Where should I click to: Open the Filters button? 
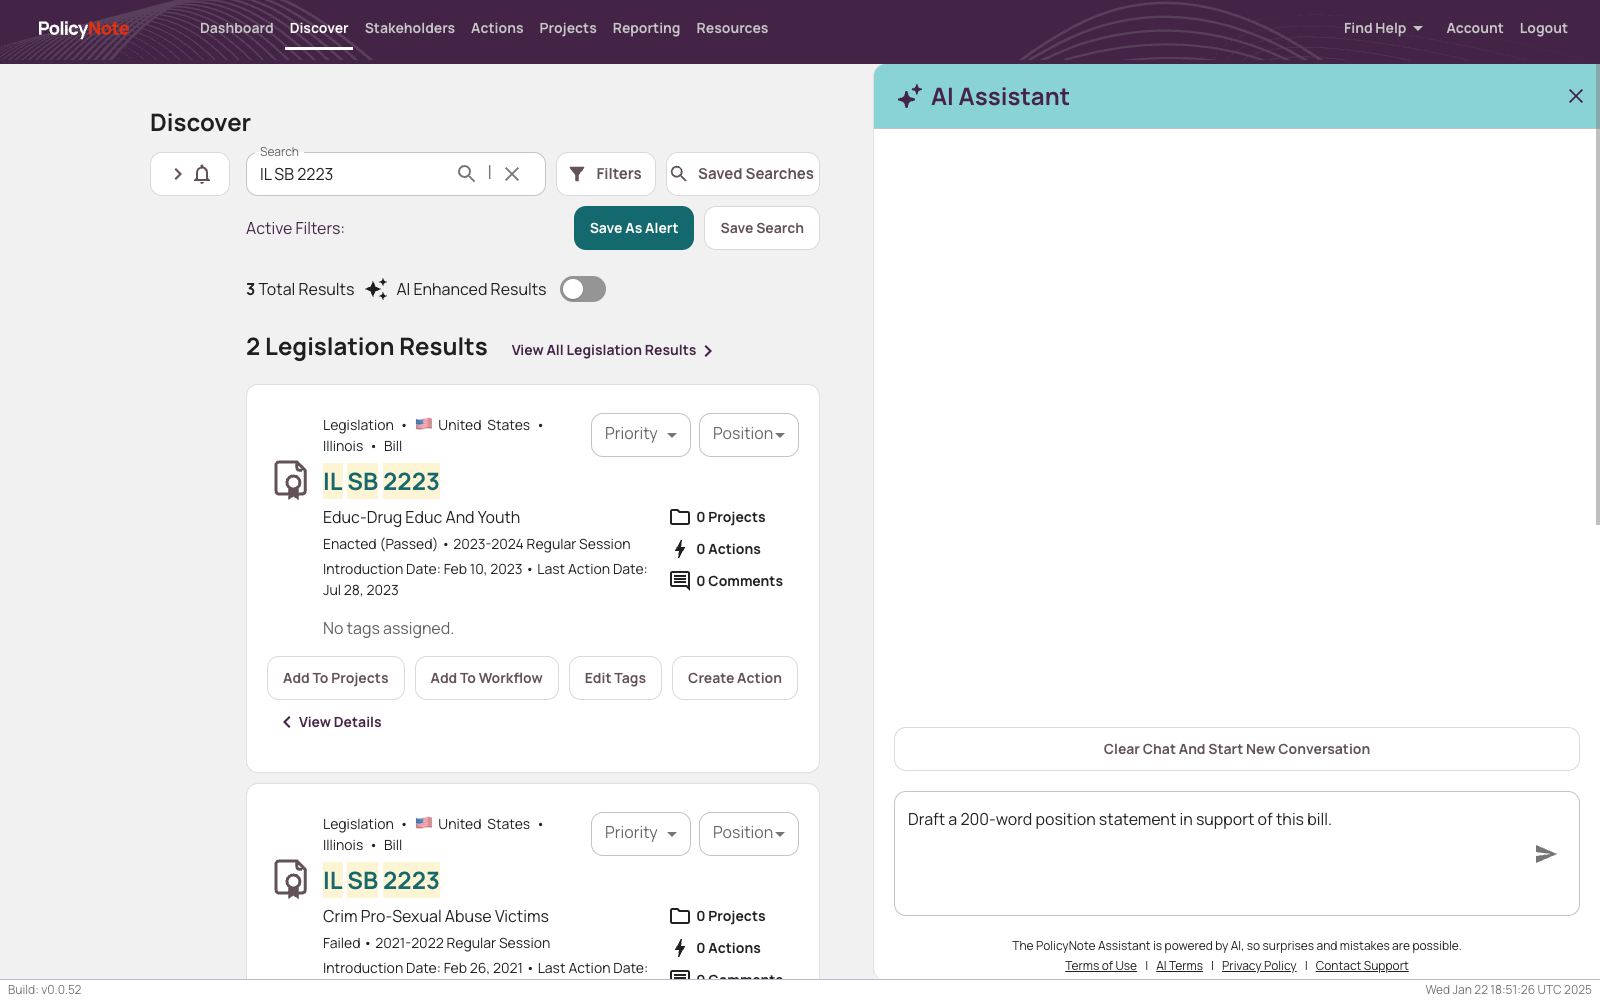click(606, 174)
